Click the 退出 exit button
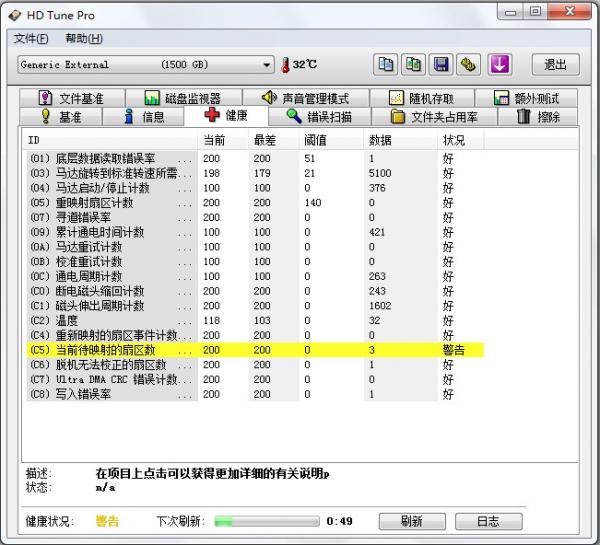 coord(556,64)
